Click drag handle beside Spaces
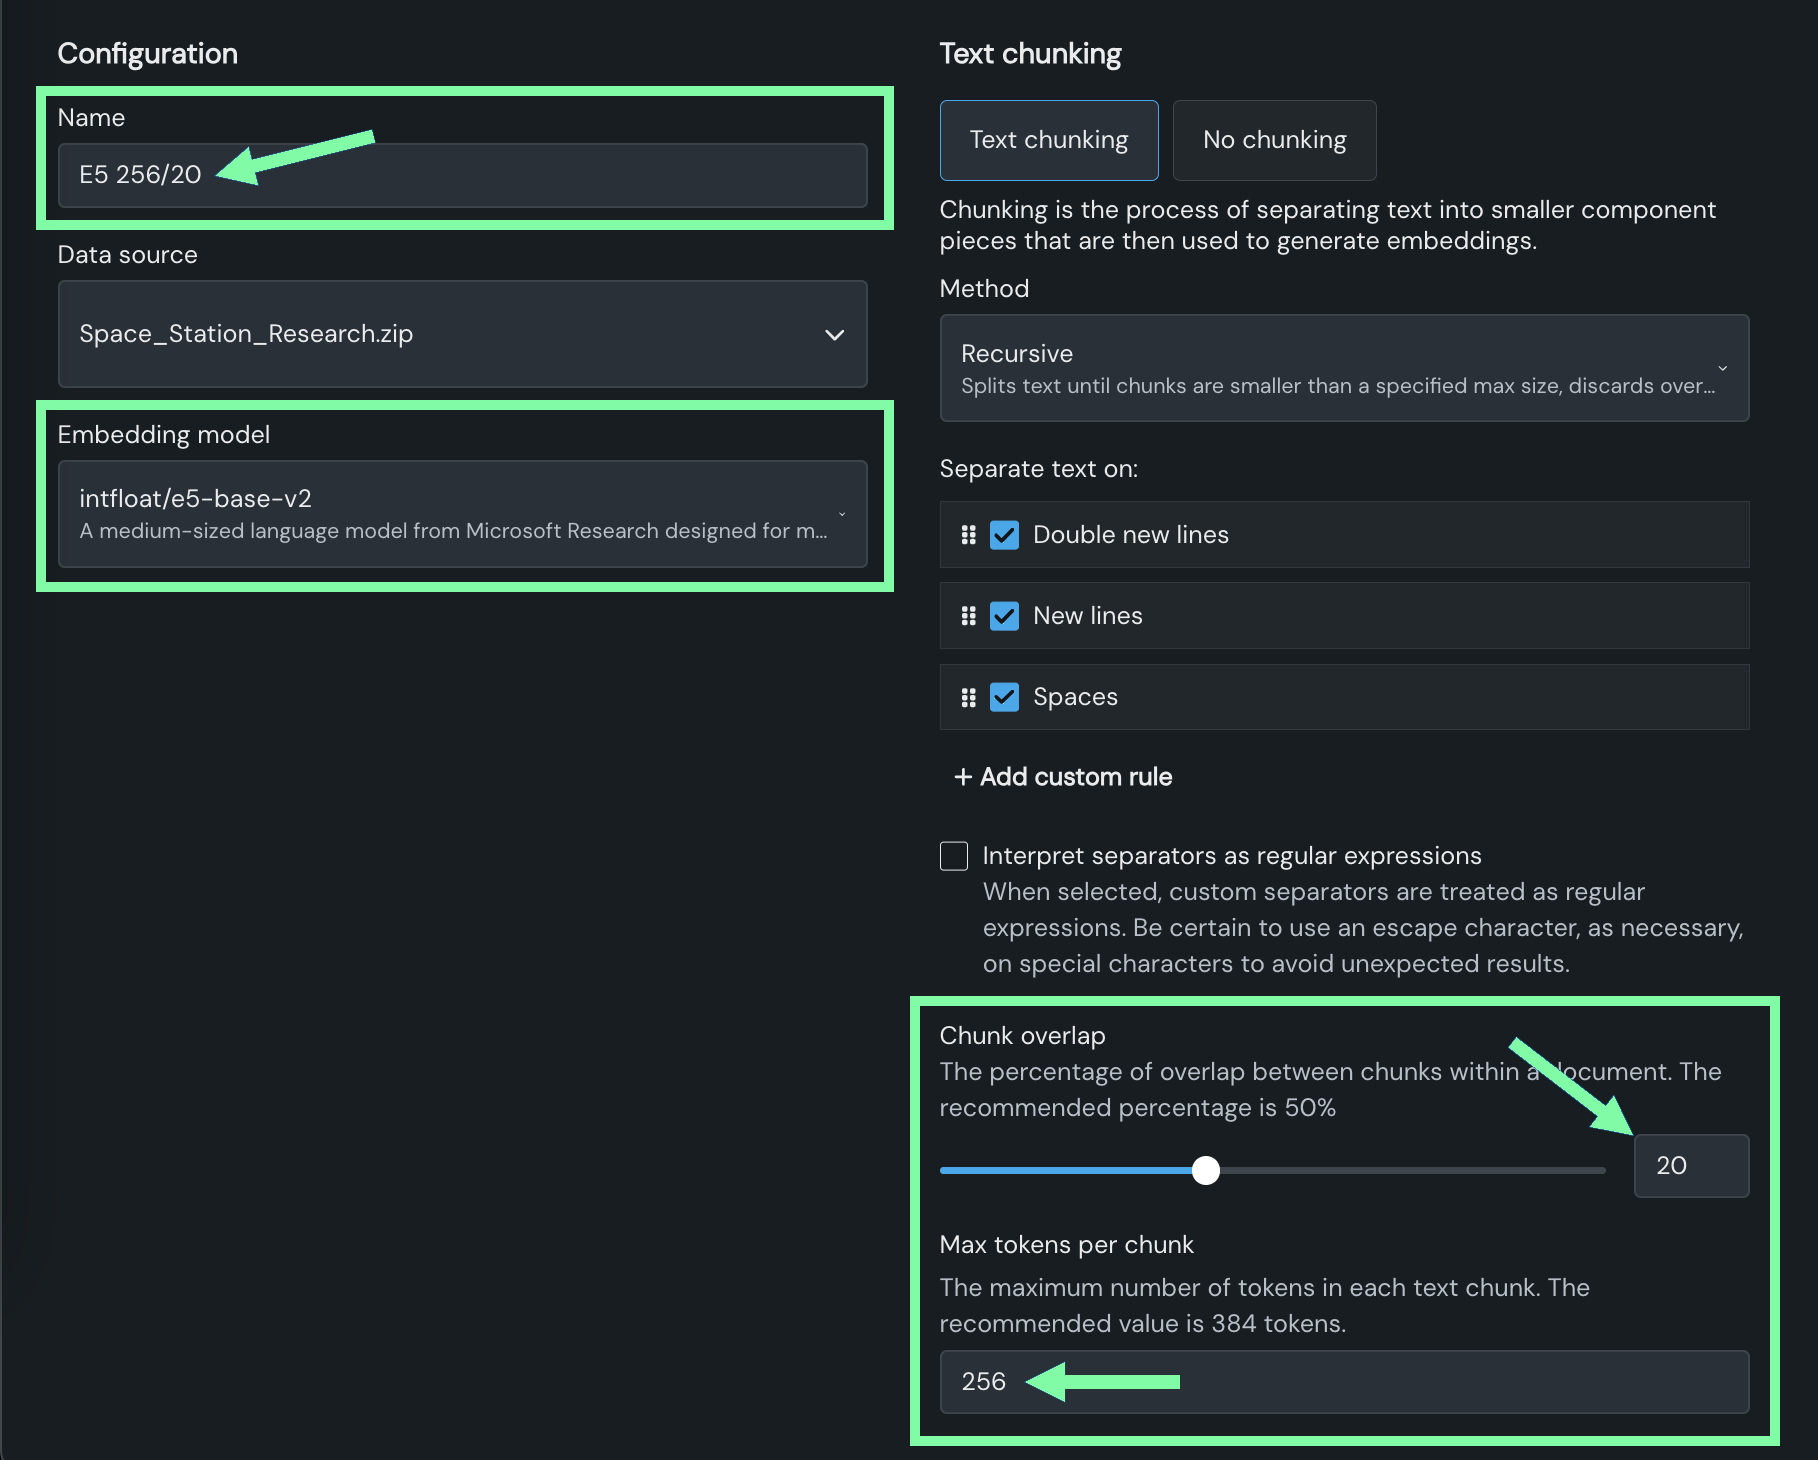Screen dimensions: 1818x1460 tap(968, 697)
